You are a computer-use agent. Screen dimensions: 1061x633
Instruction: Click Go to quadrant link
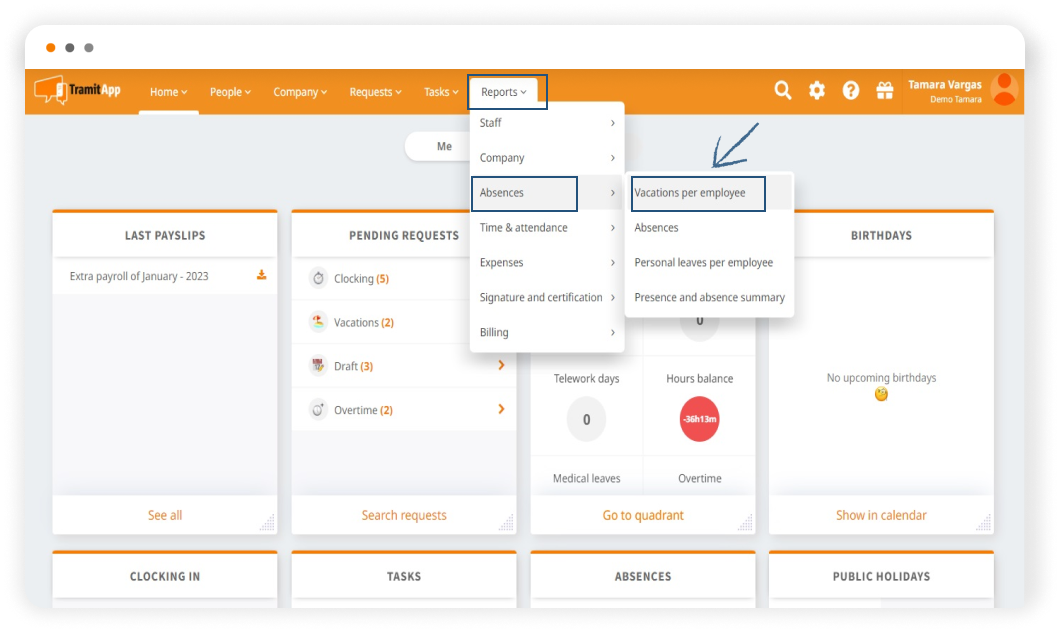click(x=643, y=515)
